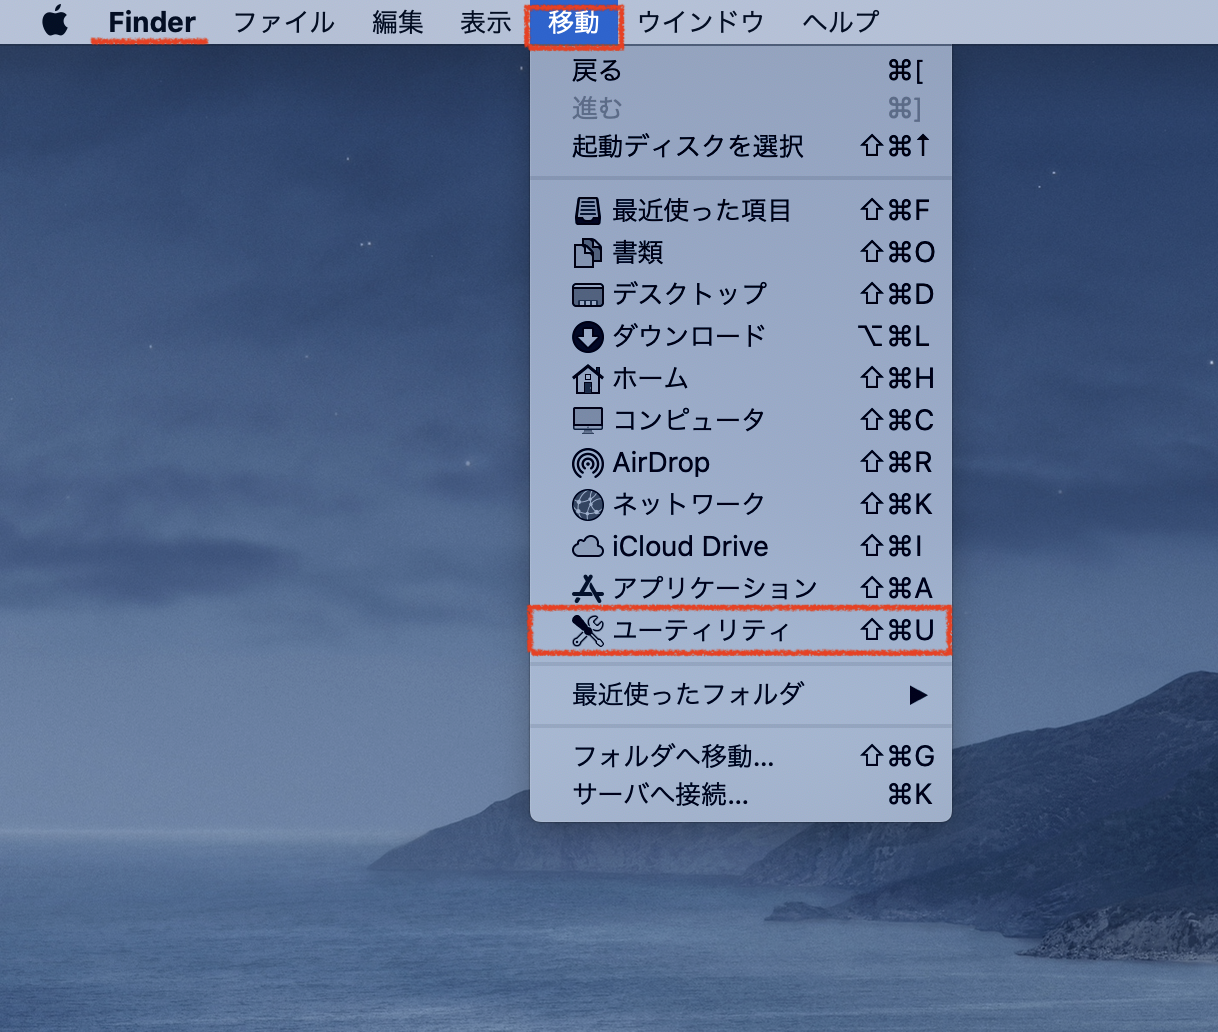Screen dimensions: 1218x1032
Task: Click the ⇧⌘G shortcut text
Action: coord(897,757)
